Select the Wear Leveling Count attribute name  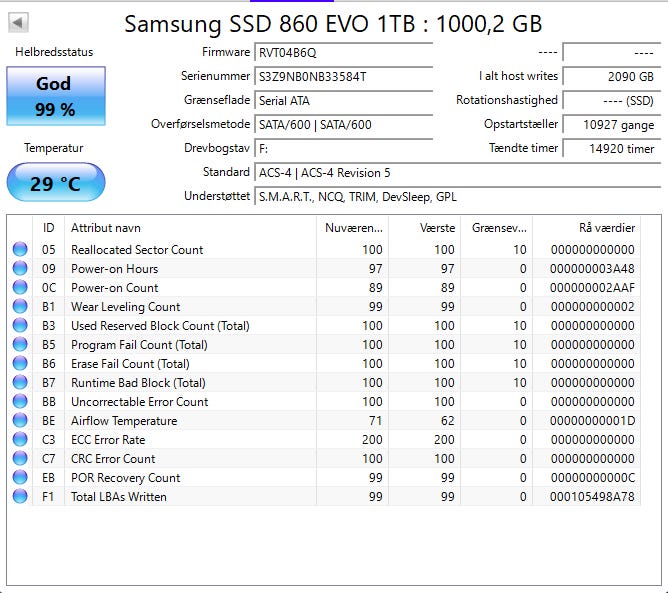click(x=125, y=307)
